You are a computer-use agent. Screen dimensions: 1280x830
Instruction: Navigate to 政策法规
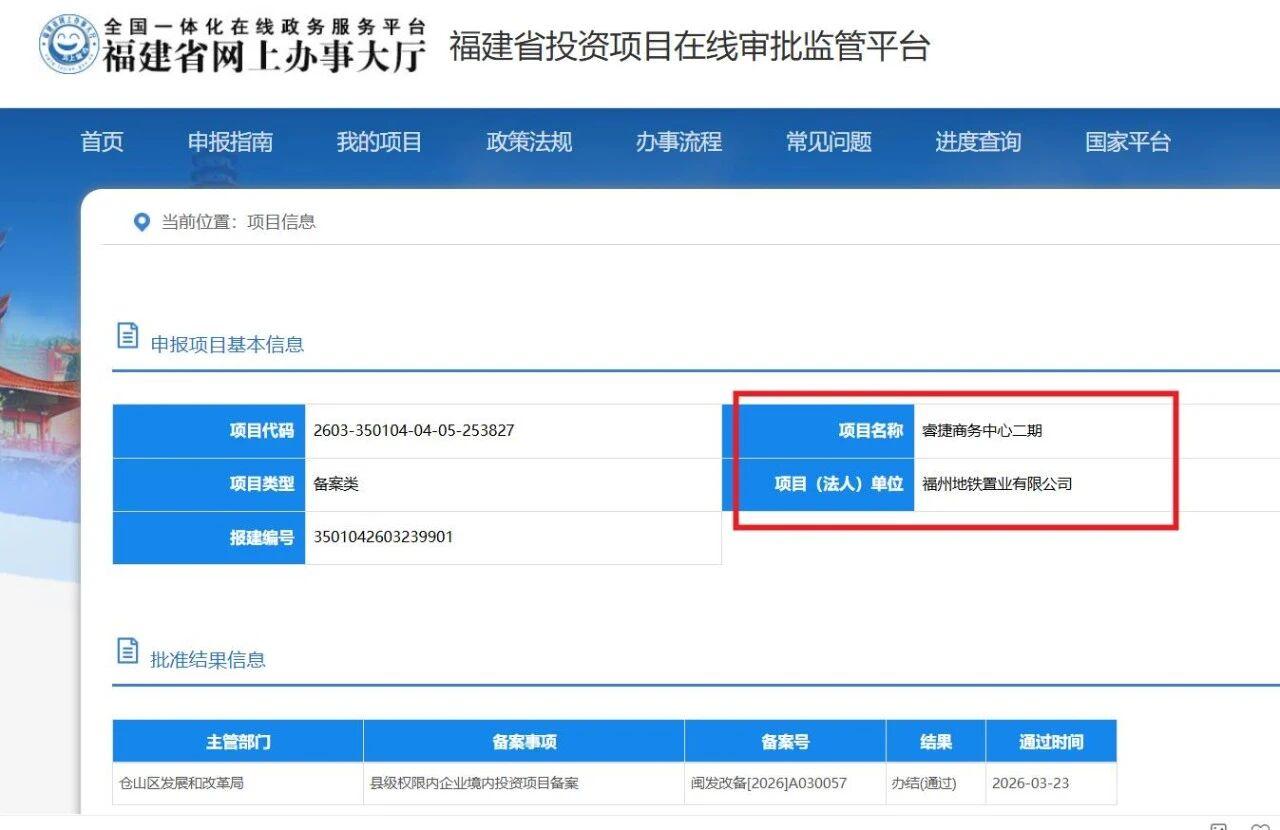pyautogui.click(x=529, y=142)
